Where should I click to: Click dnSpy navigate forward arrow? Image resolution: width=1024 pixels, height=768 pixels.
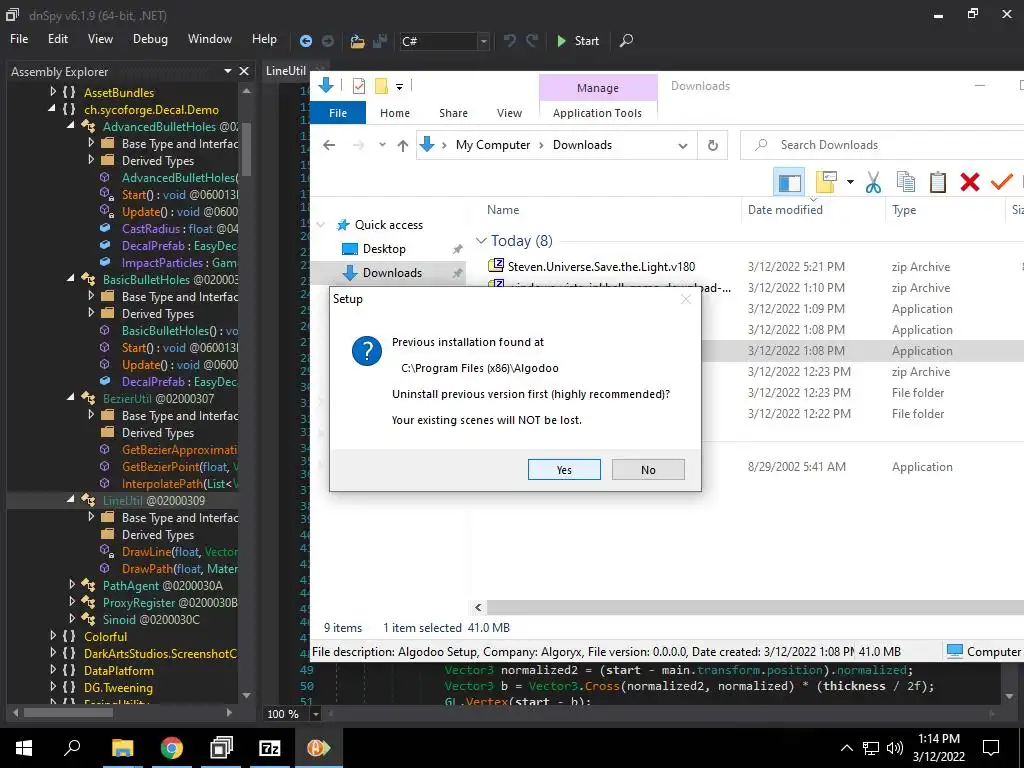pyautogui.click(x=328, y=41)
